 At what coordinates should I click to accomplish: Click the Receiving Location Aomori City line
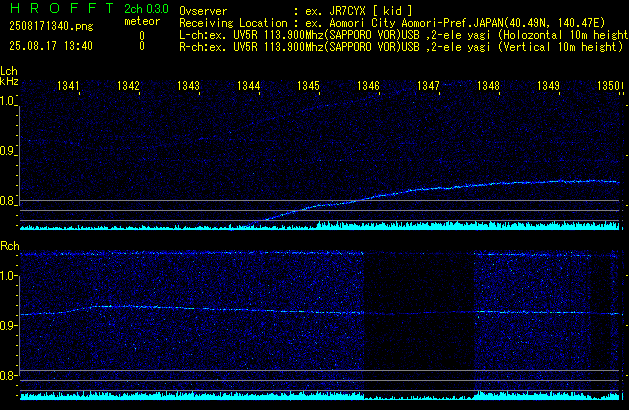tap(392, 23)
